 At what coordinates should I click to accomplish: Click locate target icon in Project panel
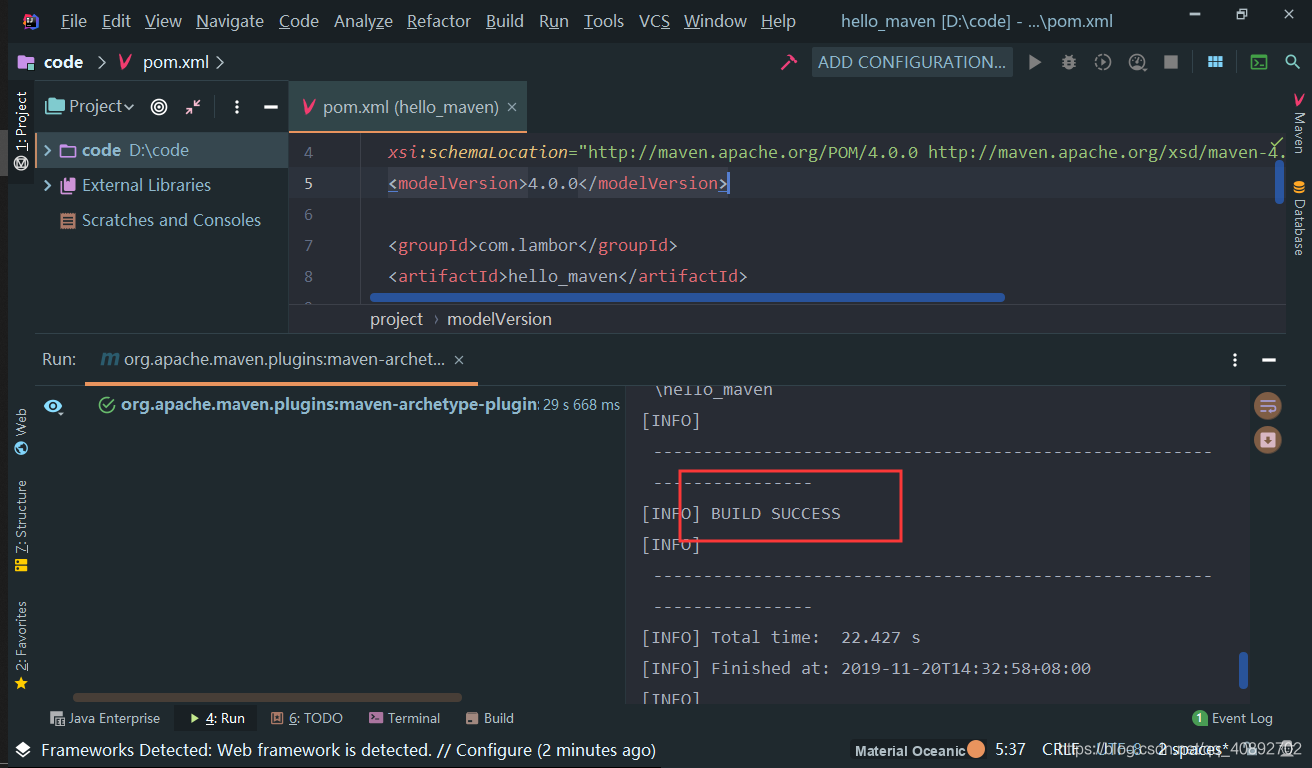(x=159, y=106)
